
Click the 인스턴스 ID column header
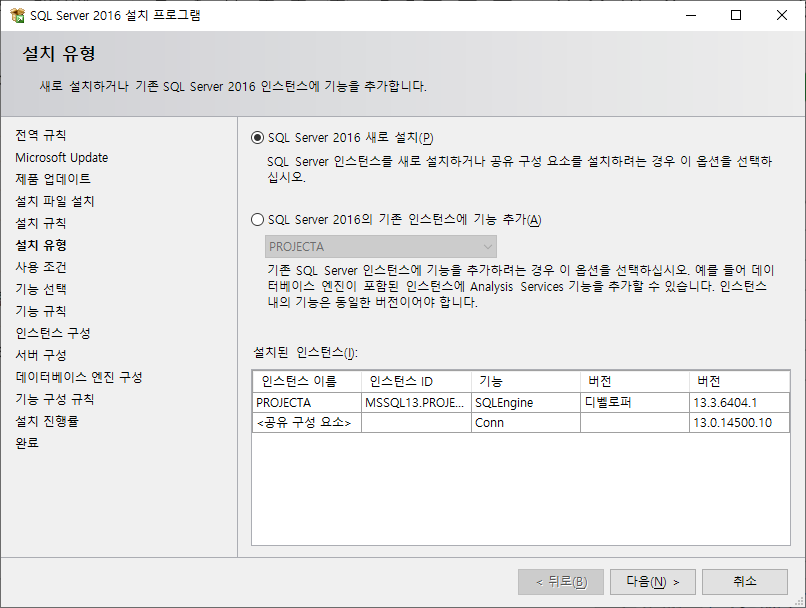pos(416,381)
